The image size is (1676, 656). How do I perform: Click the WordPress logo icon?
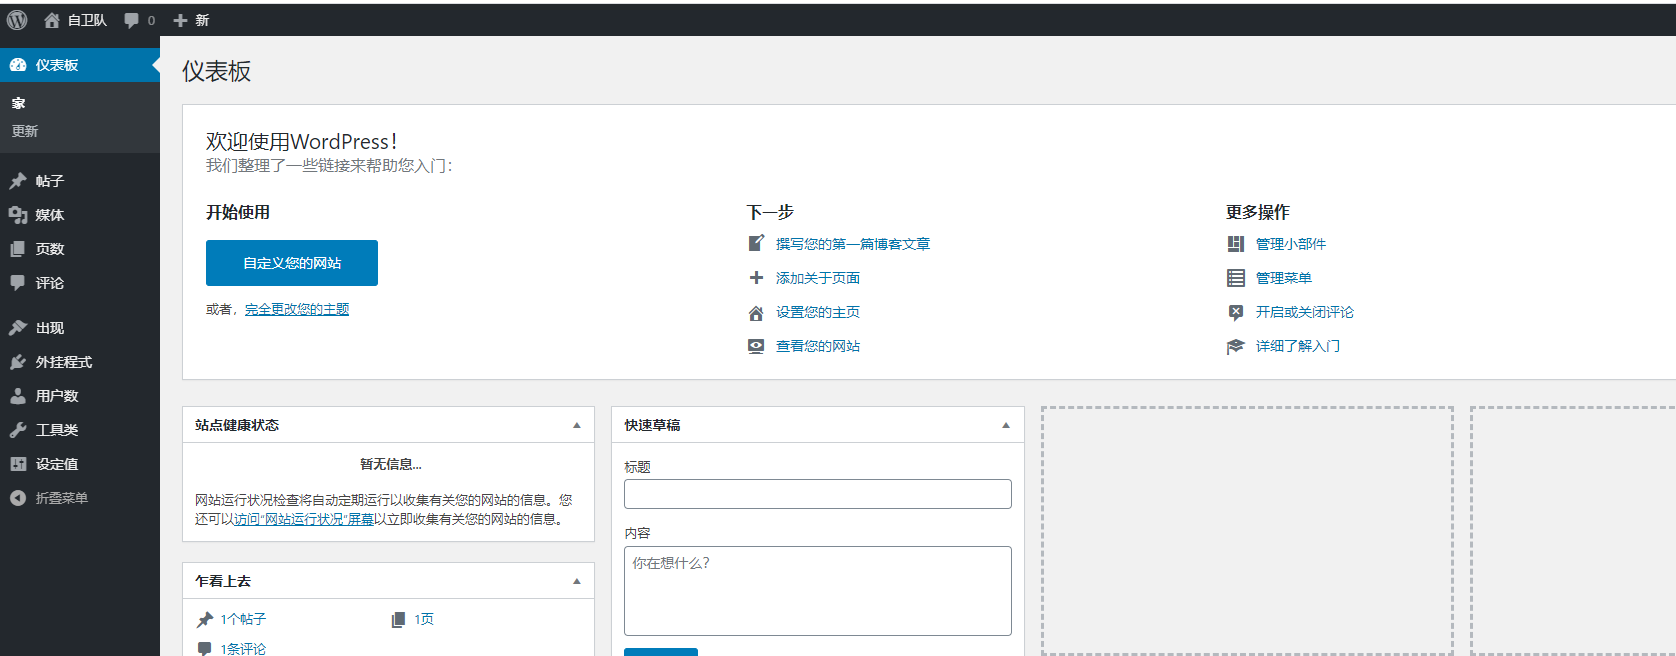tap(17, 20)
